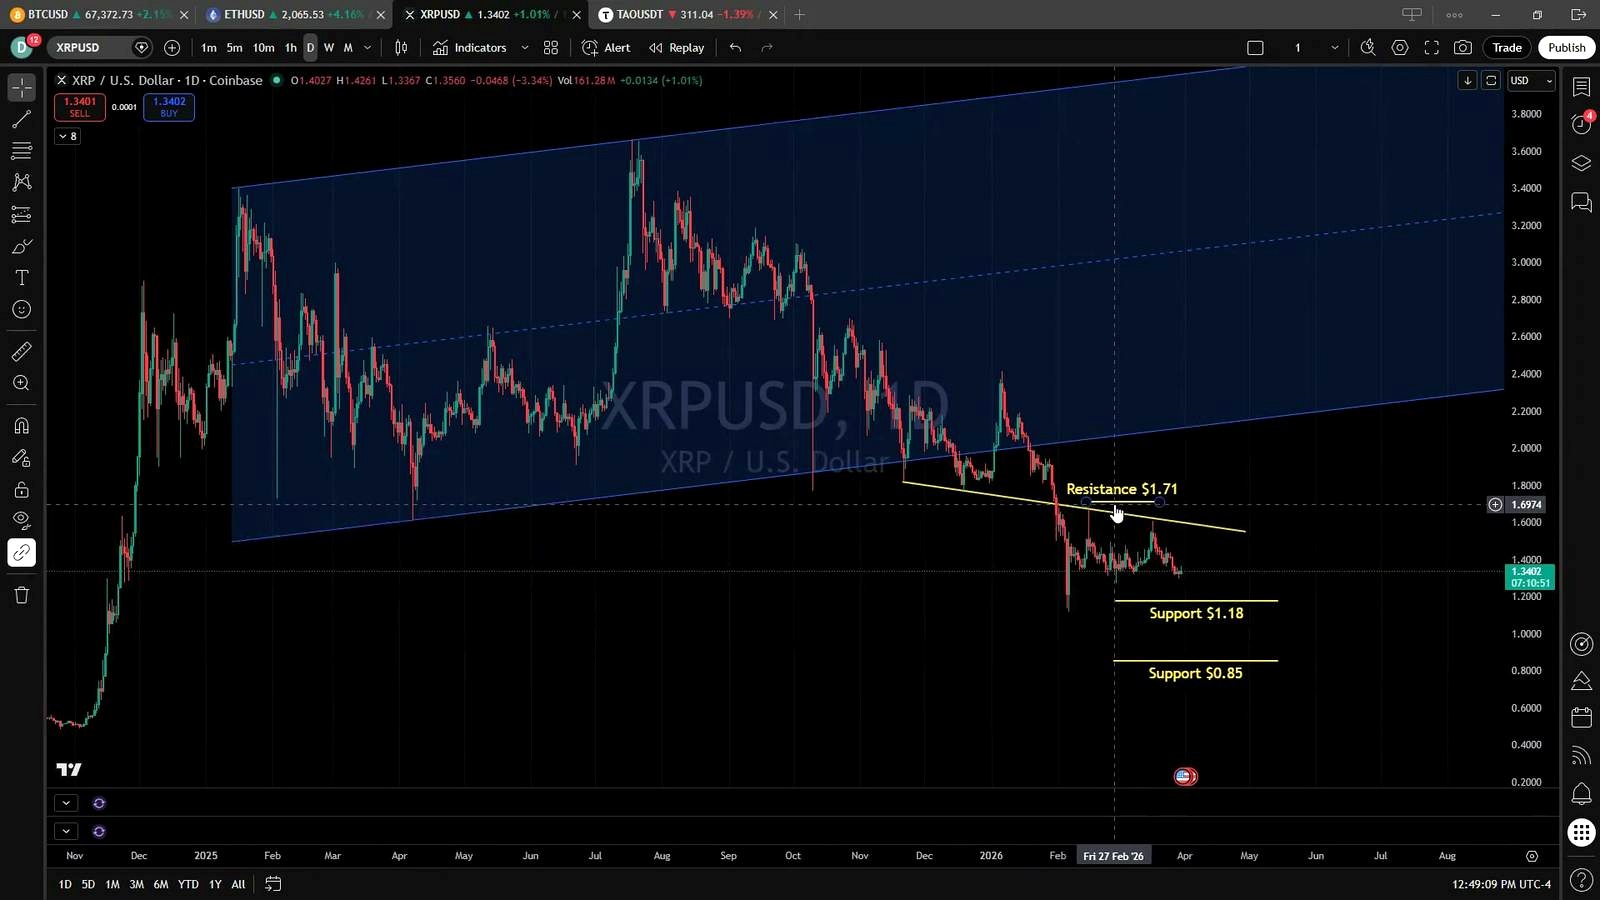1600x900 pixels.
Task: Open the alerts clock icon
Action: [x=1581, y=124]
